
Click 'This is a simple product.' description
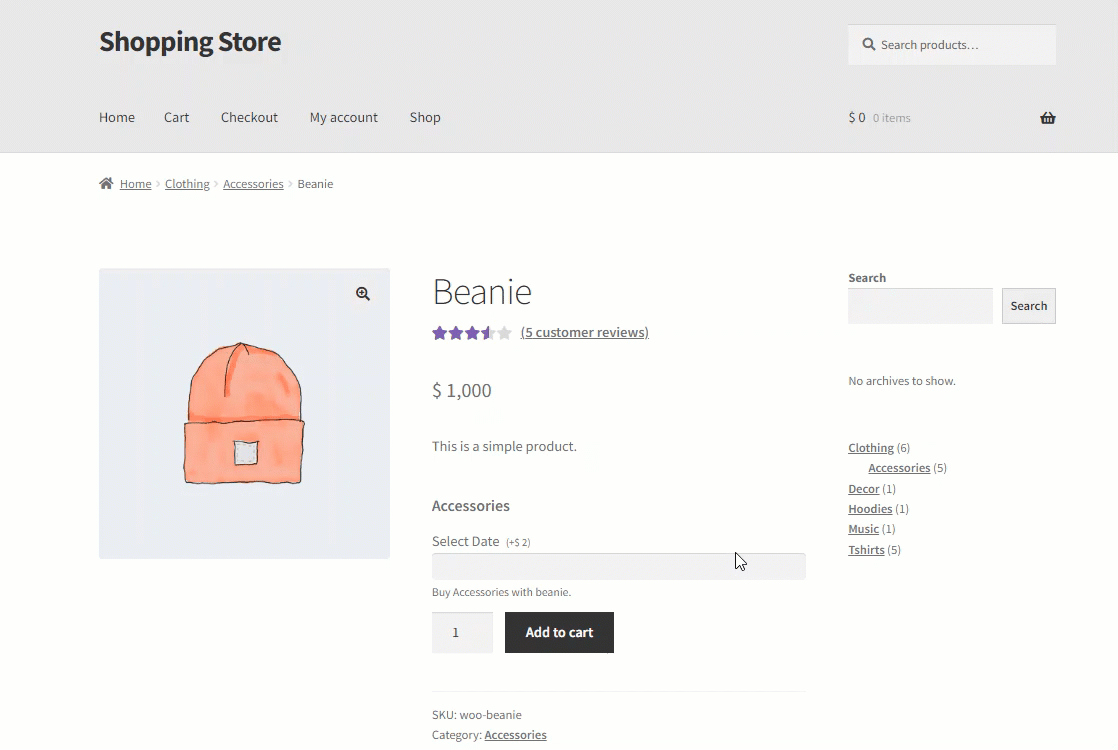point(504,446)
